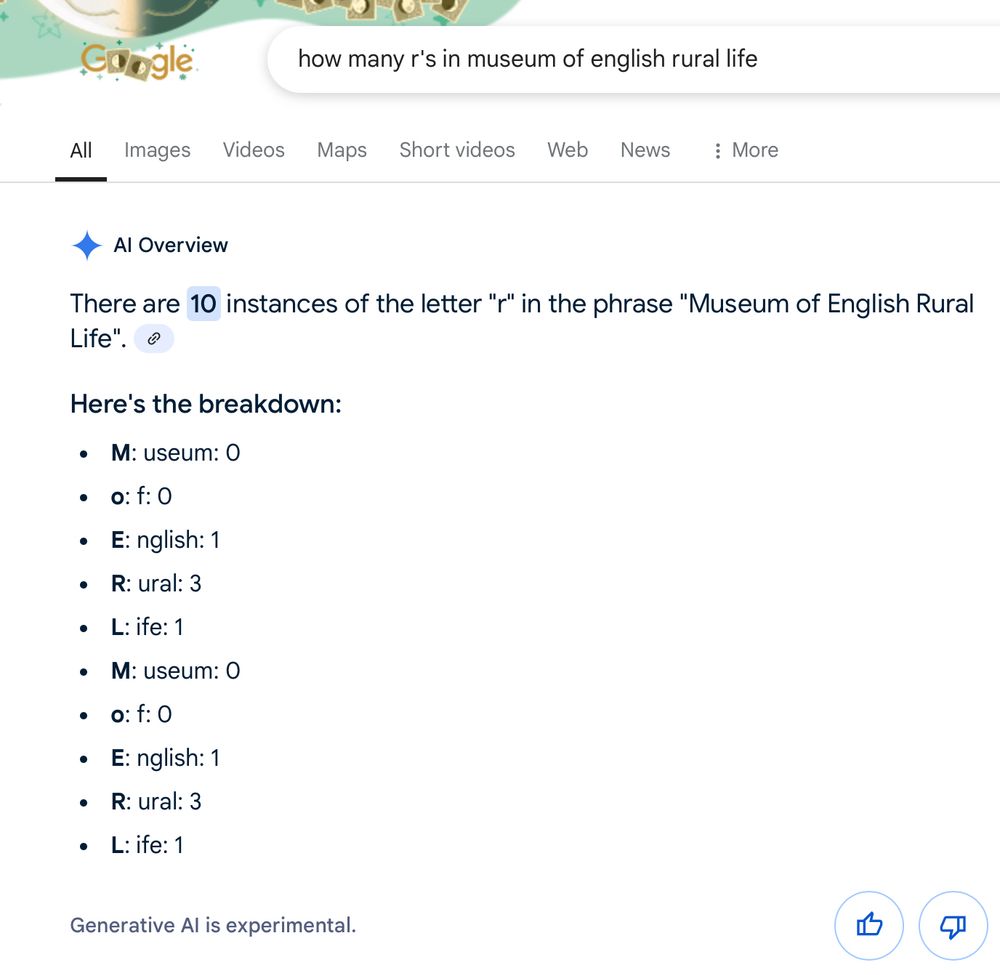Switch to the News tab

pos(644,150)
